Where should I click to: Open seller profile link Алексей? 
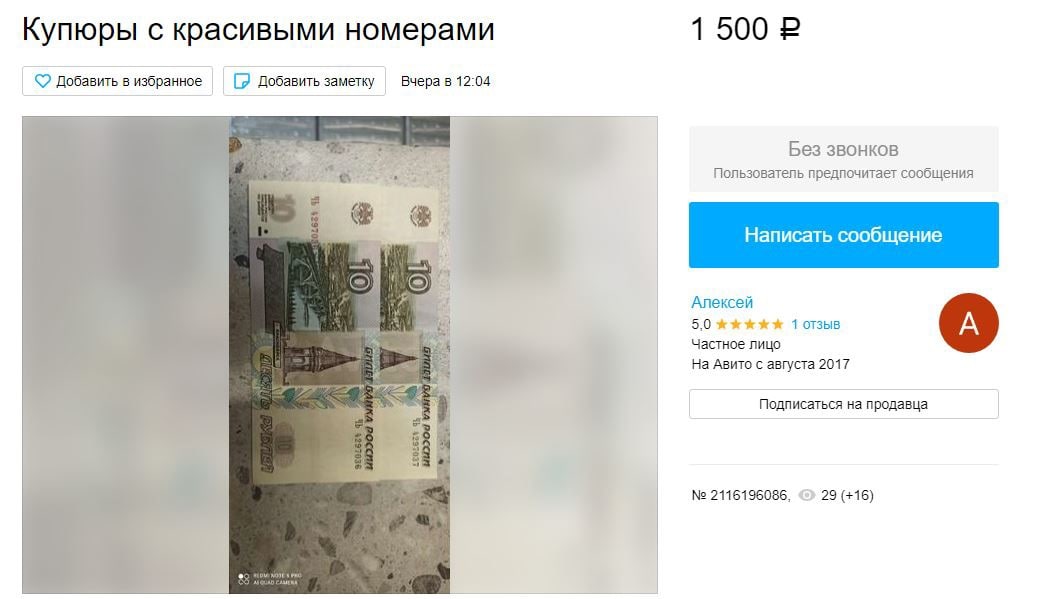click(722, 302)
